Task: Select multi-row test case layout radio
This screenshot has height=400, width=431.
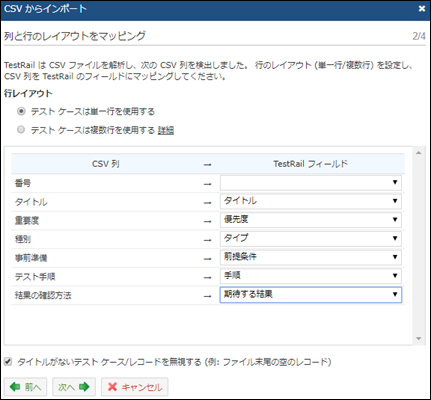Action: 21,129
